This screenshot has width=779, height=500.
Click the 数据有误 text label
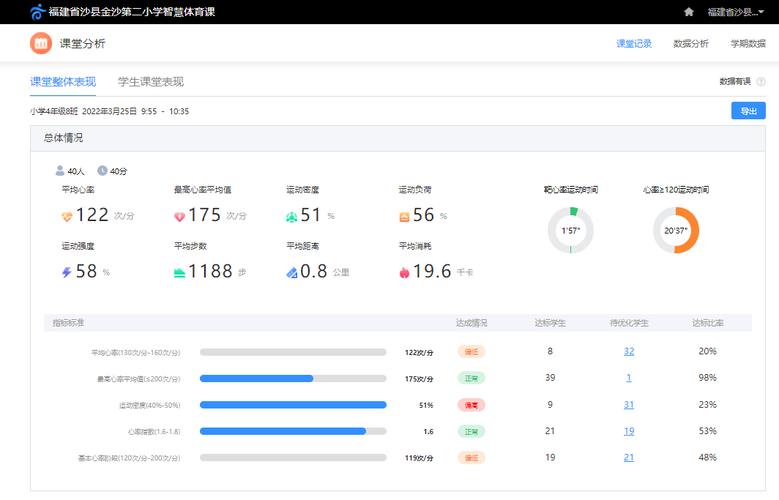(x=735, y=82)
